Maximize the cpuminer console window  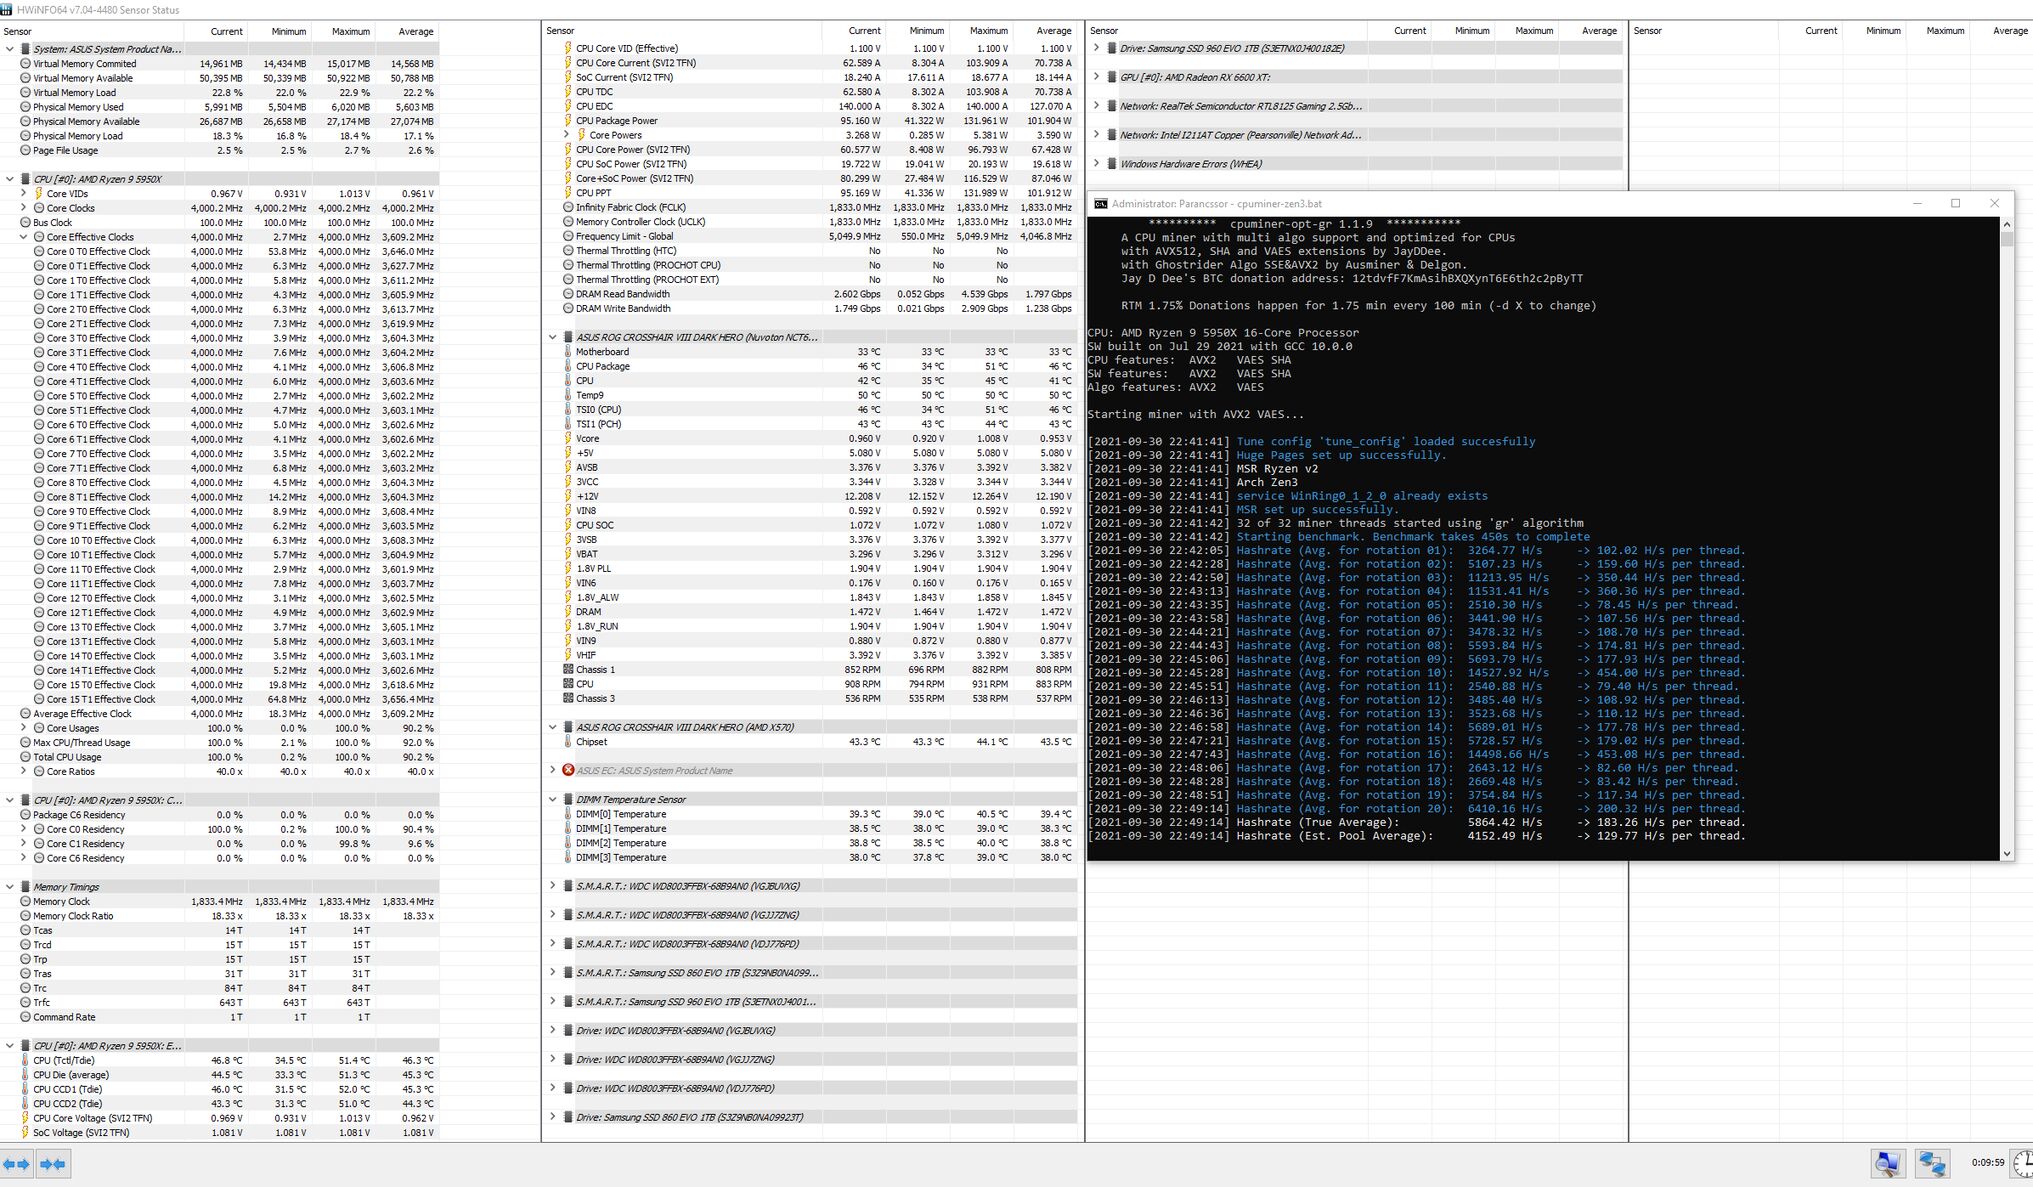1955,203
